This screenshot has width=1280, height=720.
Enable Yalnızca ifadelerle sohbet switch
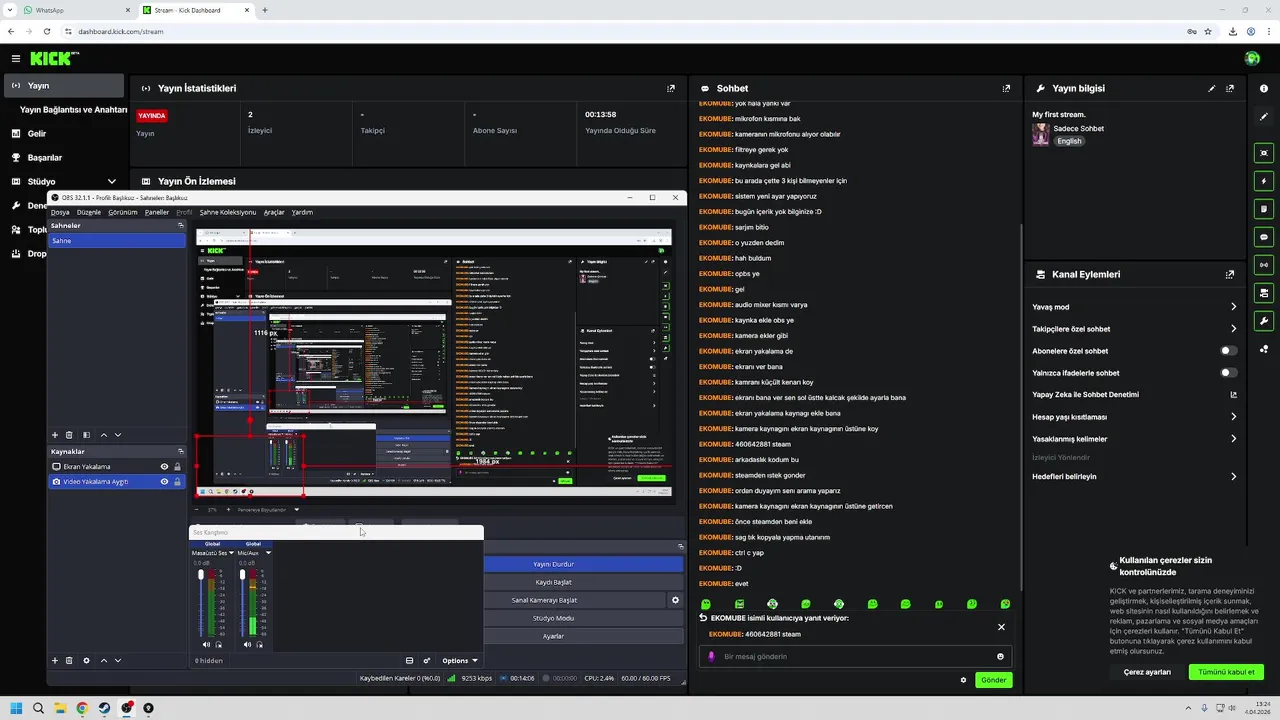pos(1228,373)
